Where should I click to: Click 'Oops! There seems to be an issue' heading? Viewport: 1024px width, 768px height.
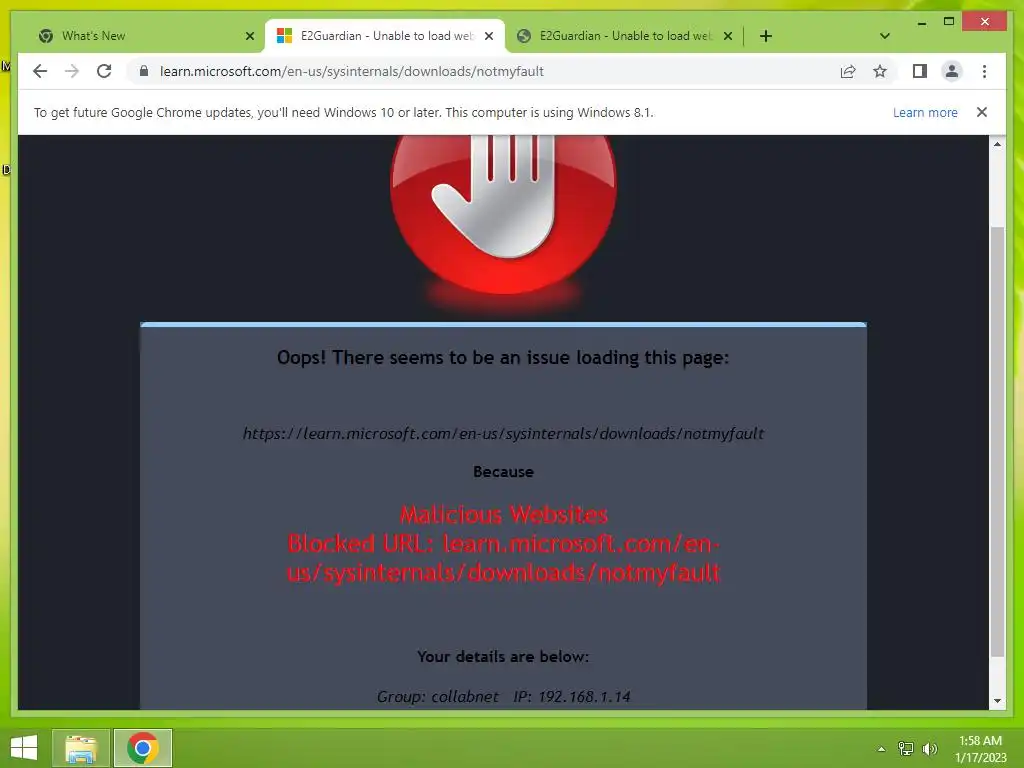pyautogui.click(x=503, y=358)
